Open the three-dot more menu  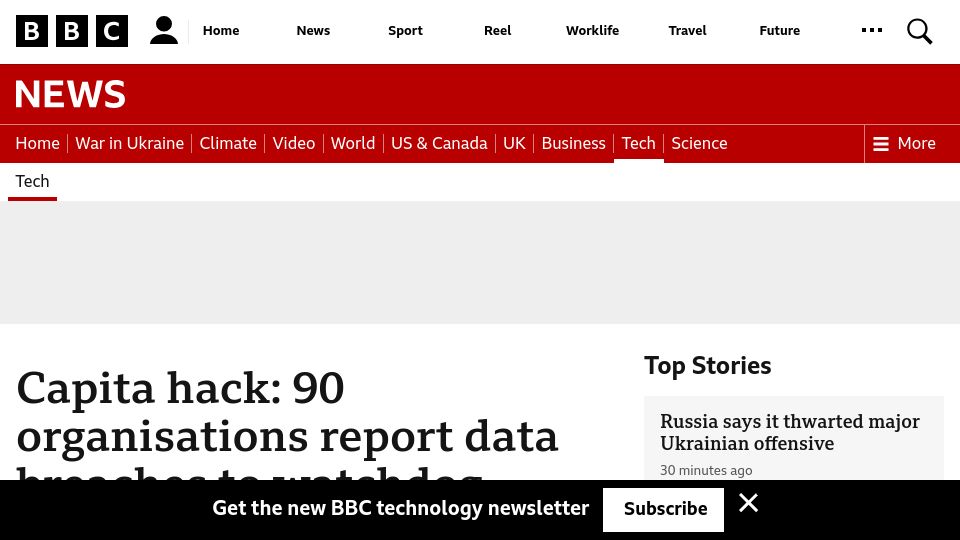pos(872,30)
